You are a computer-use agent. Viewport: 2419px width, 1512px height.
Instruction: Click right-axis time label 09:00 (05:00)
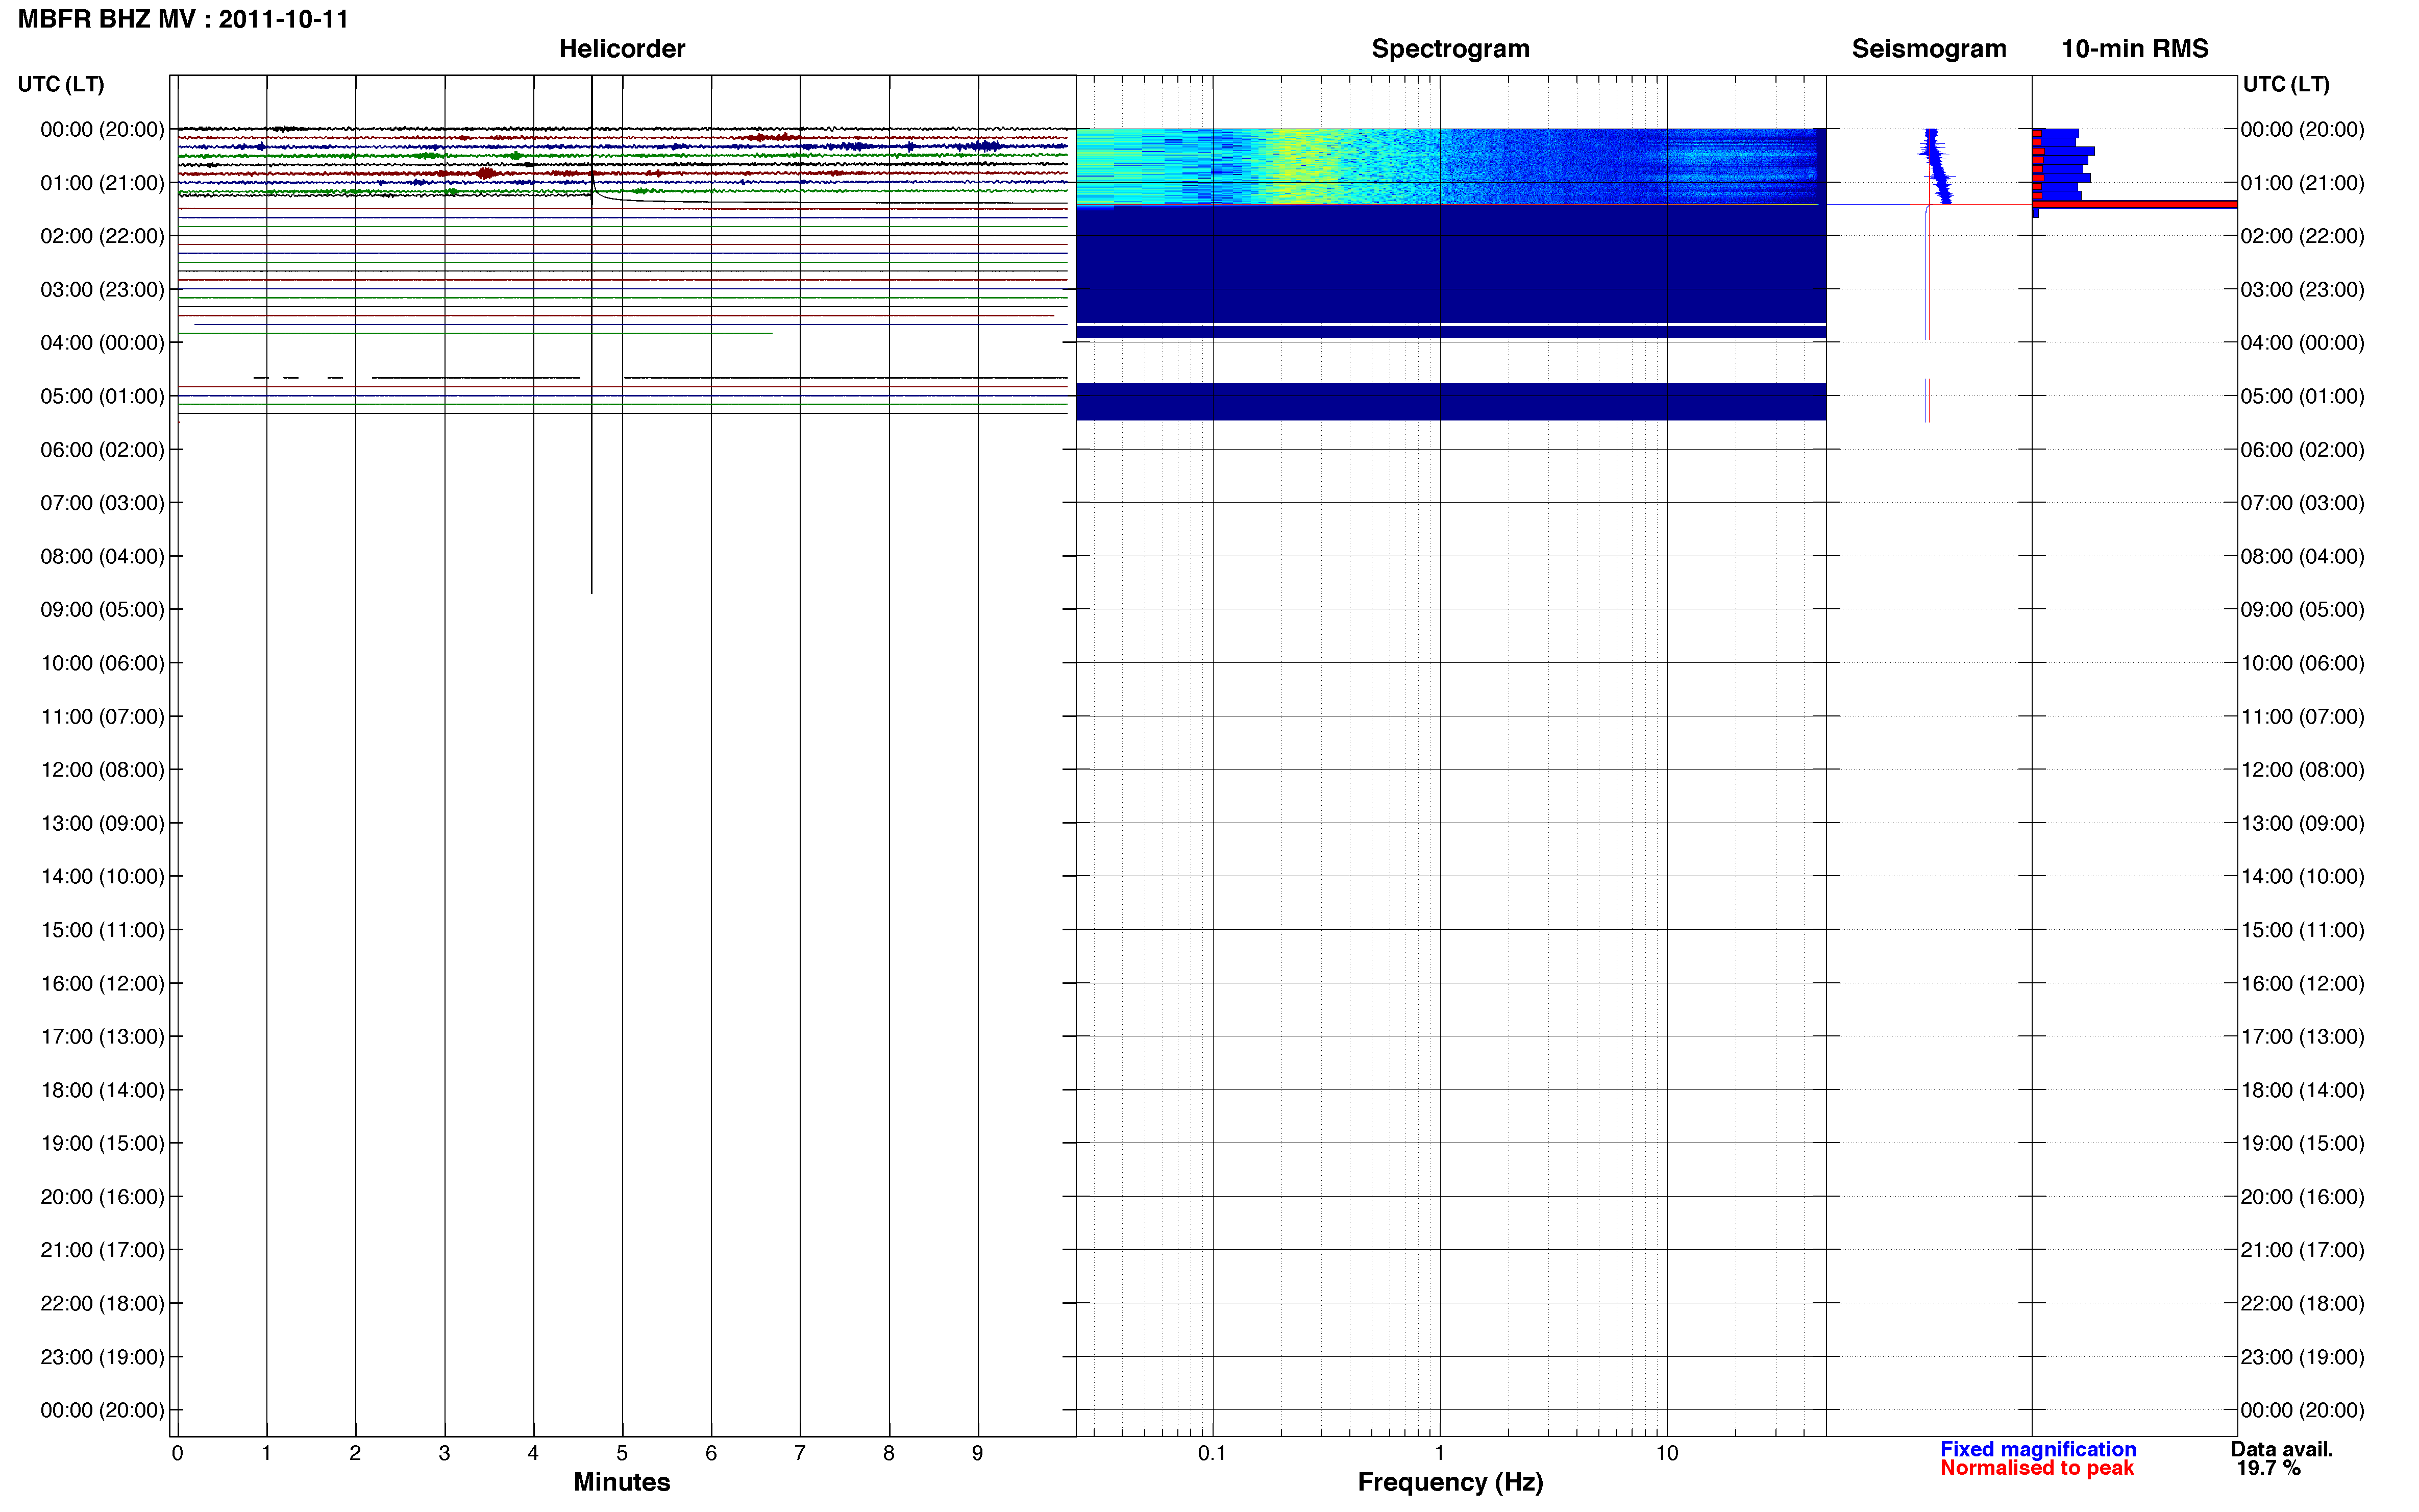click(2302, 610)
